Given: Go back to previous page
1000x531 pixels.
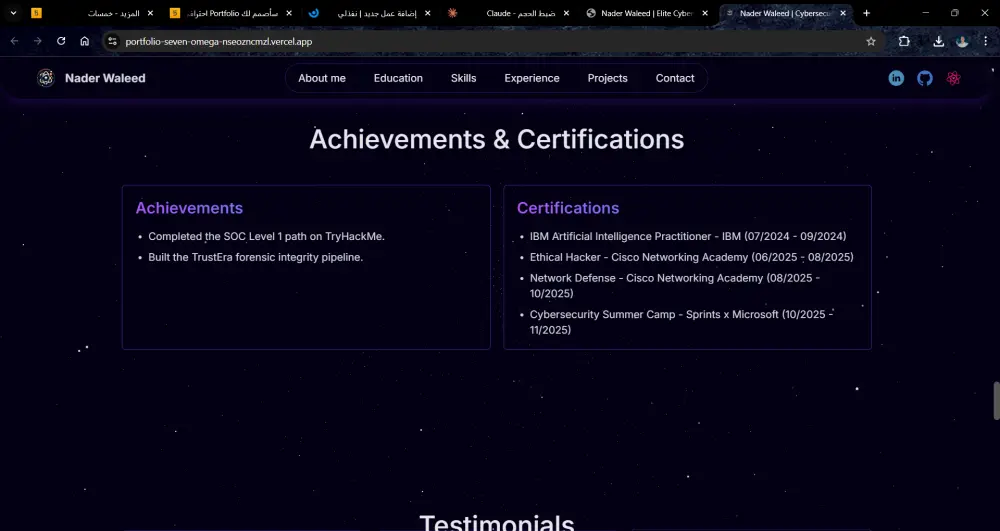Looking at the screenshot, I should tap(14, 41).
